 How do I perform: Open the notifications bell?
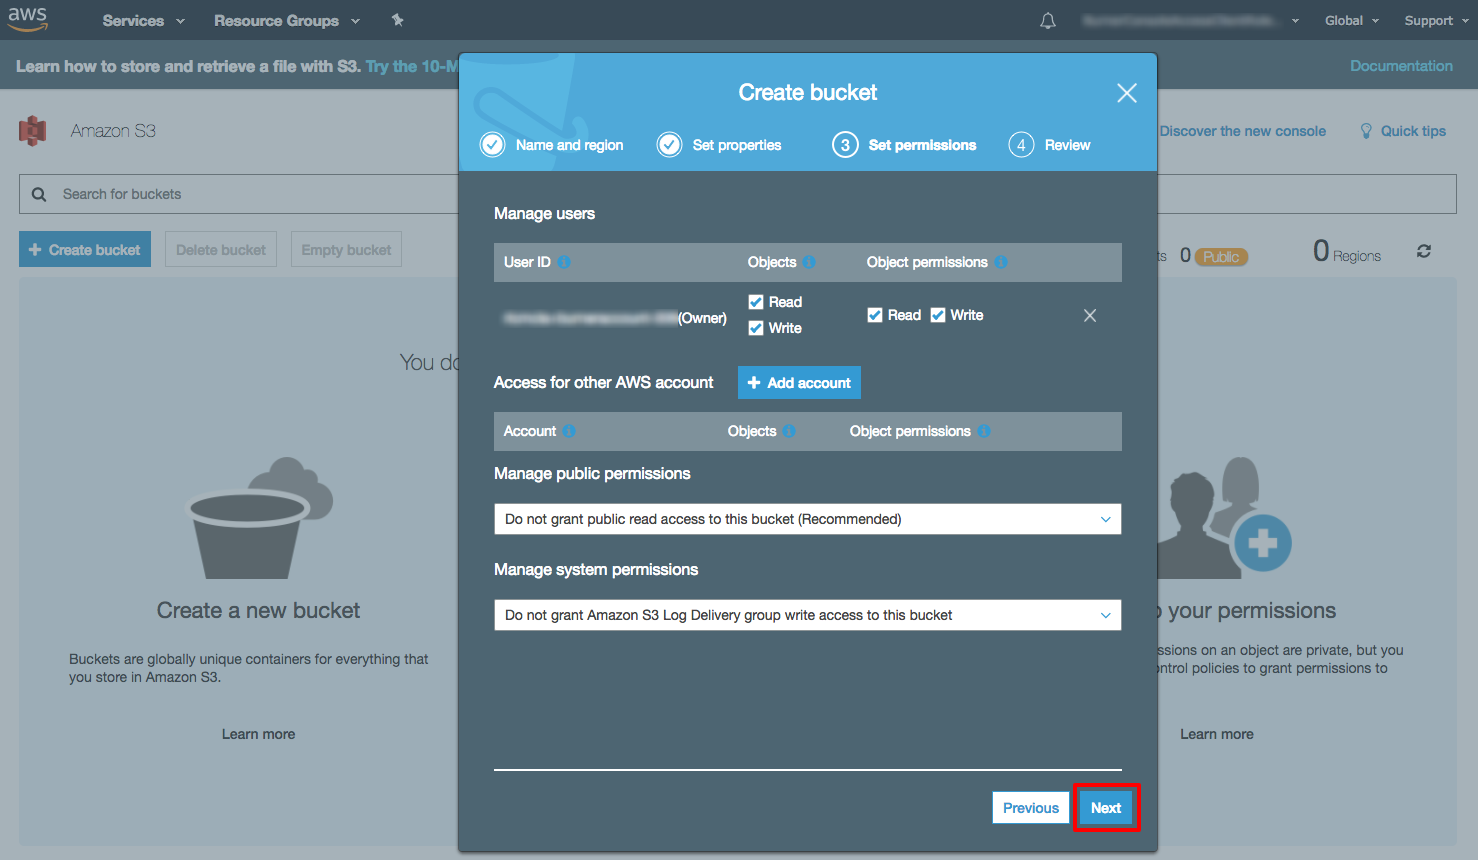[1047, 20]
